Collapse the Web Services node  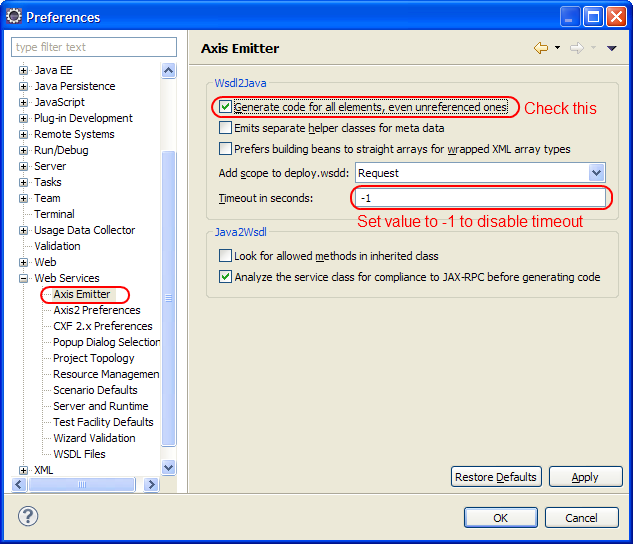pos(23,278)
